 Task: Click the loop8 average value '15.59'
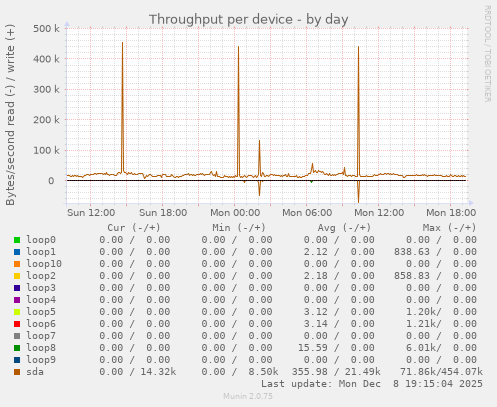(313, 348)
